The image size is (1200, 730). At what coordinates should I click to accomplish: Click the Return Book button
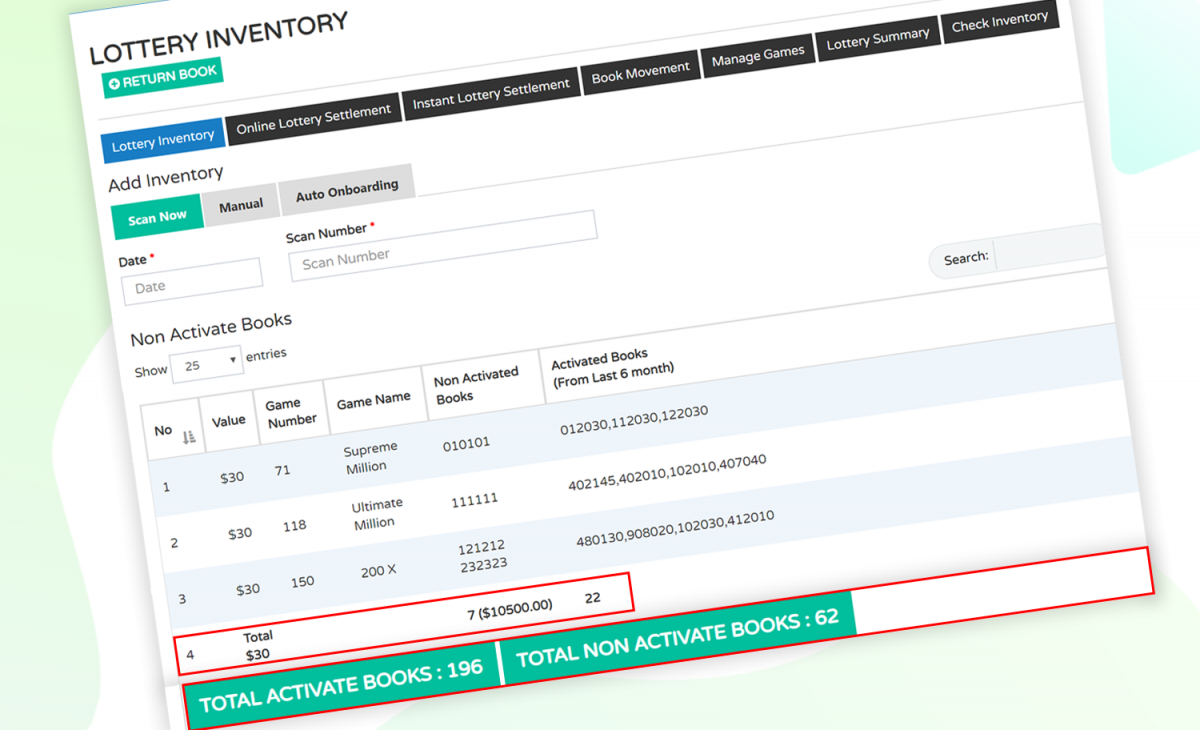(163, 72)
